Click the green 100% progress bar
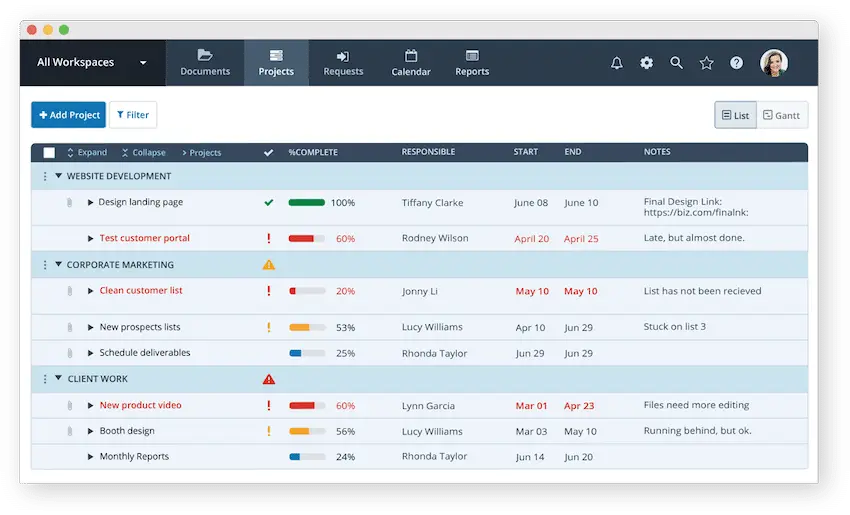 307,203
